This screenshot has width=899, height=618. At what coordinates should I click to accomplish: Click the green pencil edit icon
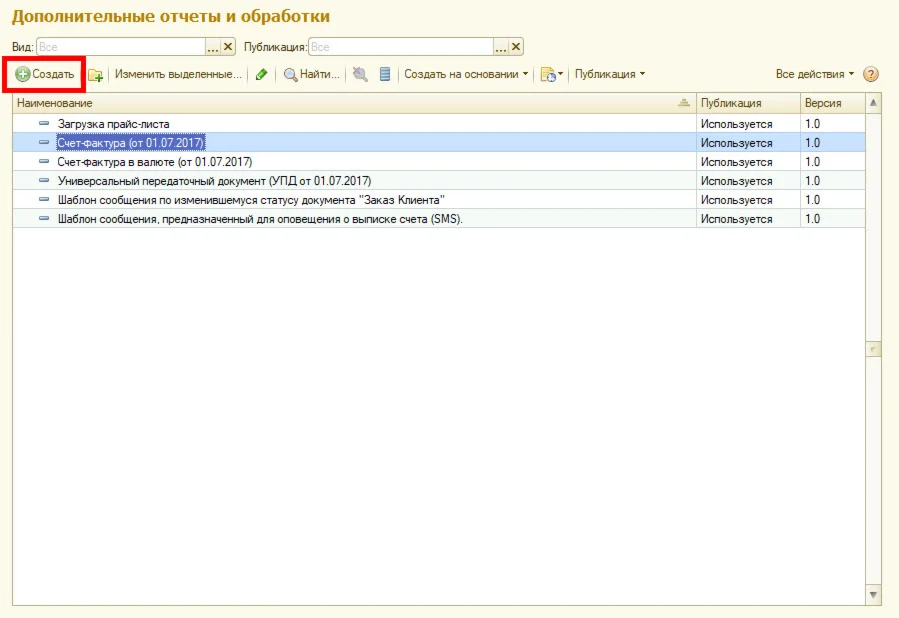click(262, 75)
